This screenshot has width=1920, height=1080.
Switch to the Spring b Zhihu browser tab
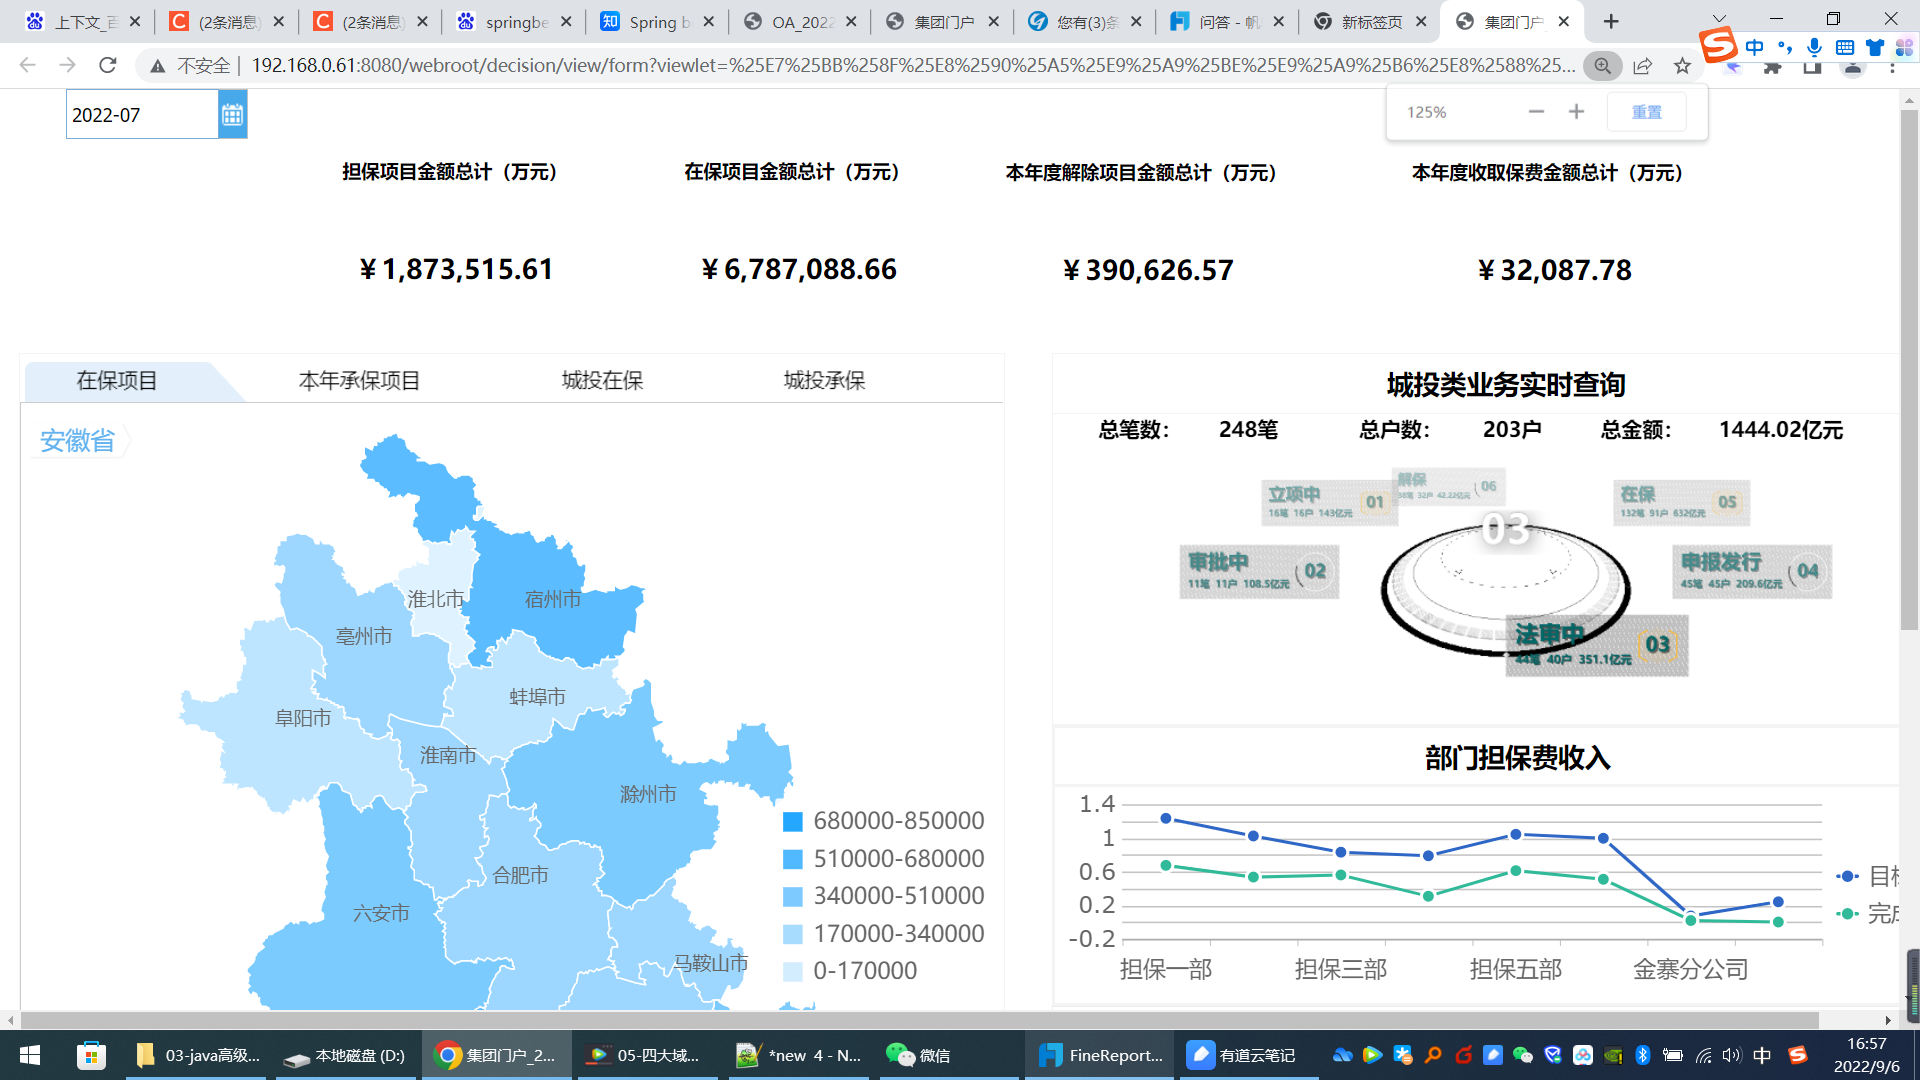pos(657,21)
